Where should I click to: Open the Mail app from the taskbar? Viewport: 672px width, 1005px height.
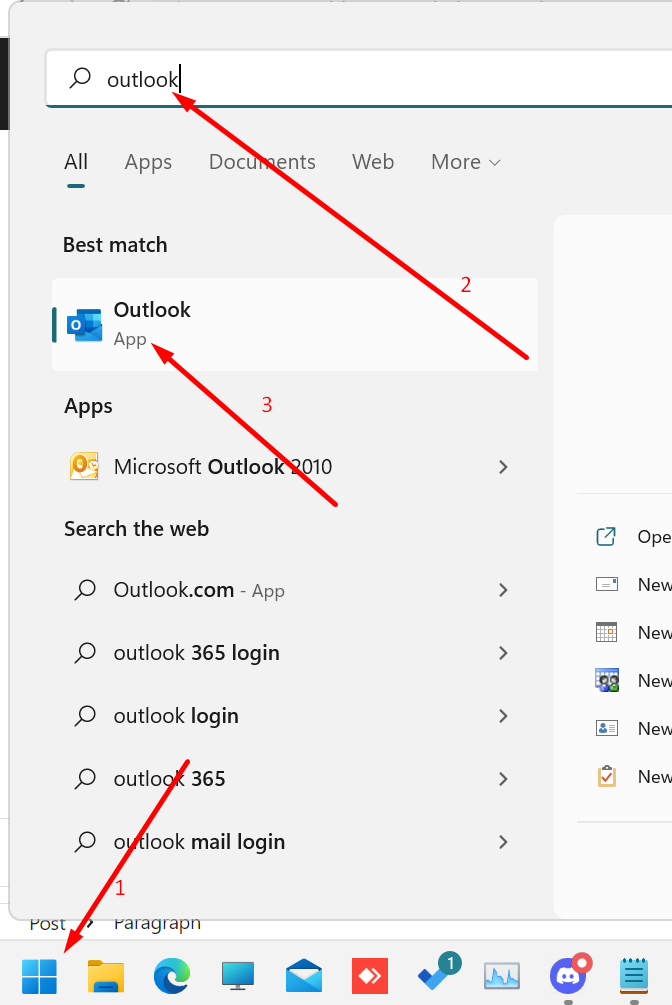(304, 976)
